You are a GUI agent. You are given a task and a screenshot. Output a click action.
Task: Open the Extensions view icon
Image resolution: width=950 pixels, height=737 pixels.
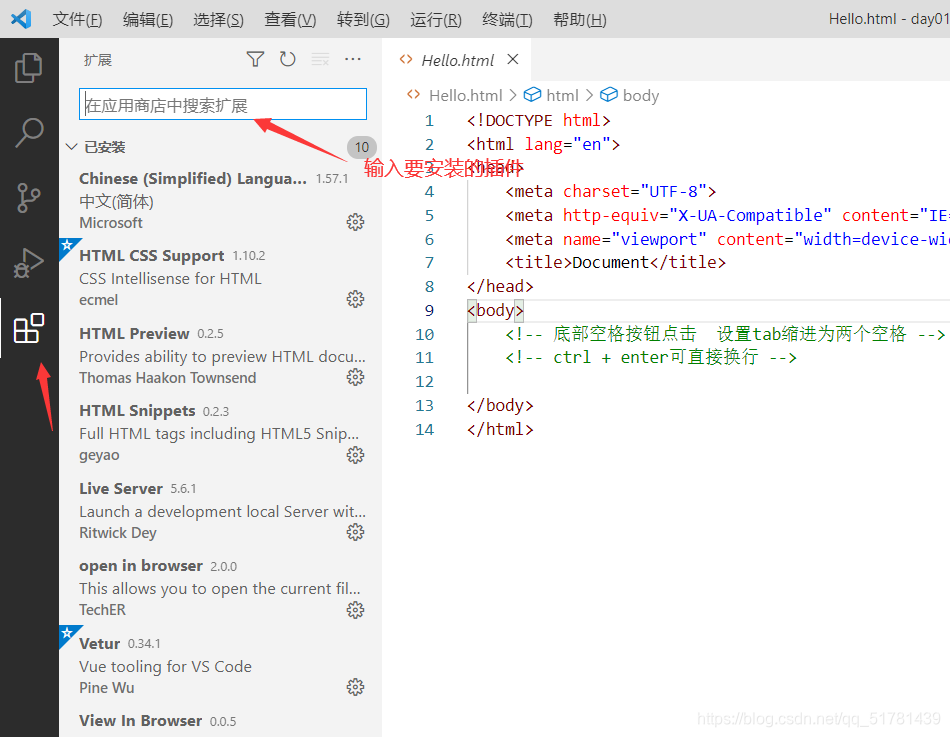click(x=28, y=328)
